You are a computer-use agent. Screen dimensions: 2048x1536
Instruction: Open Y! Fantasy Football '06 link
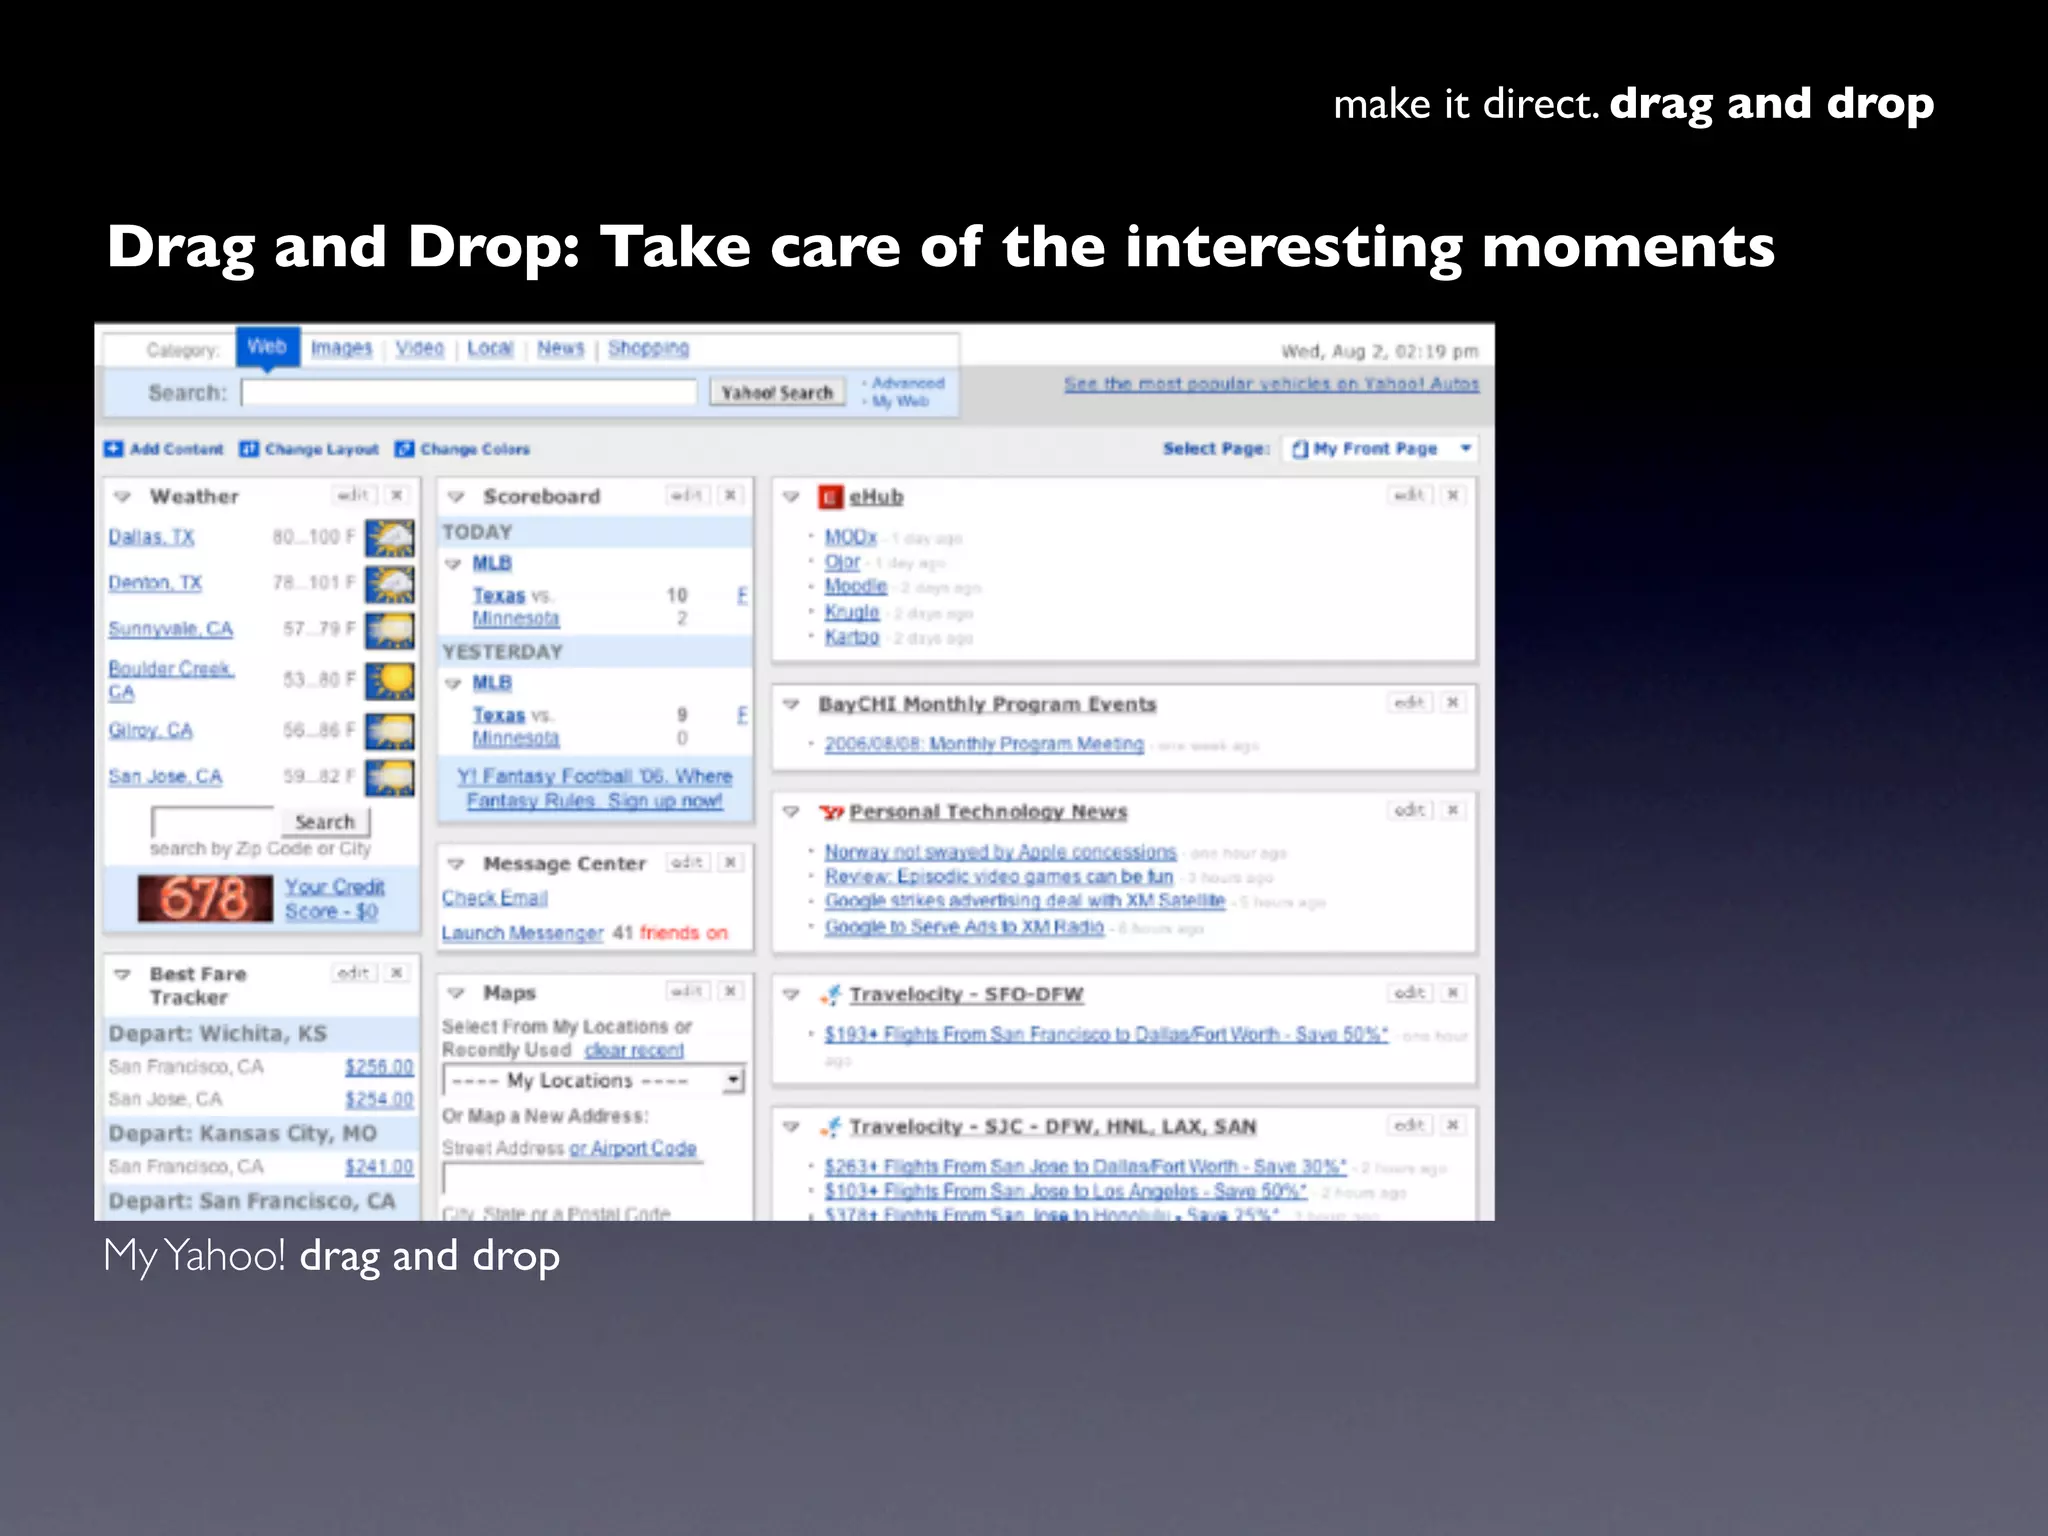pyautogui.click(x=595, y=789)
